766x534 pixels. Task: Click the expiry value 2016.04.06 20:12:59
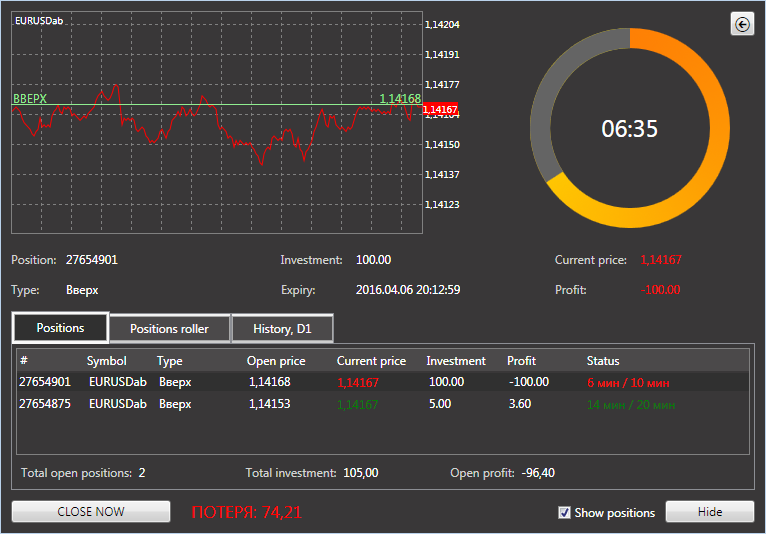pyautogui.click(x=408, y=290)
